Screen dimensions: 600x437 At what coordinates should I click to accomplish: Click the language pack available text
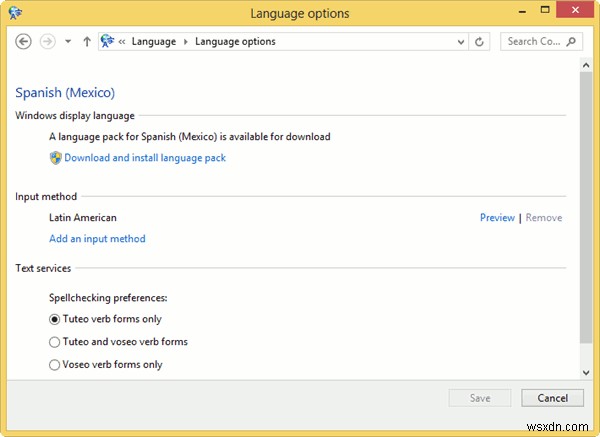pyautogui.click(x=190, y=137)
